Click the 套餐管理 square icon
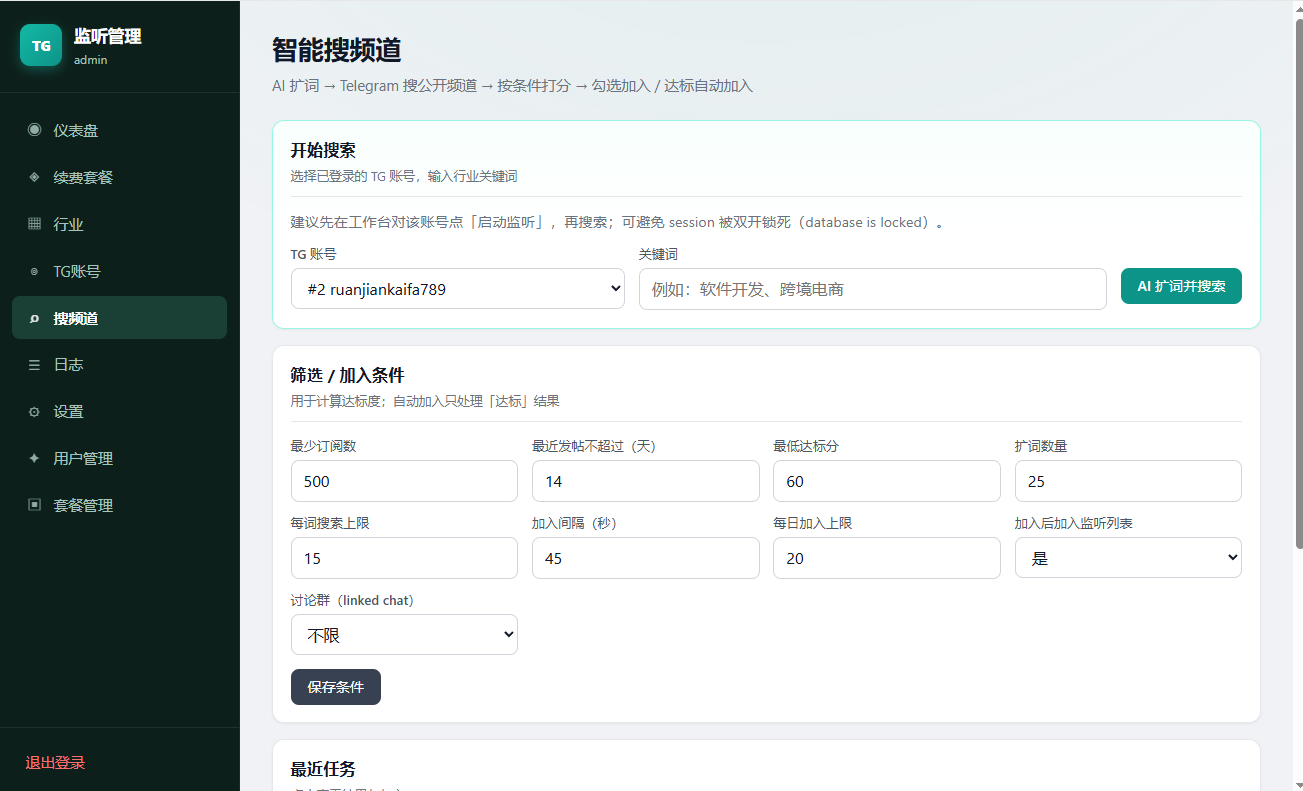 point(35,505)
